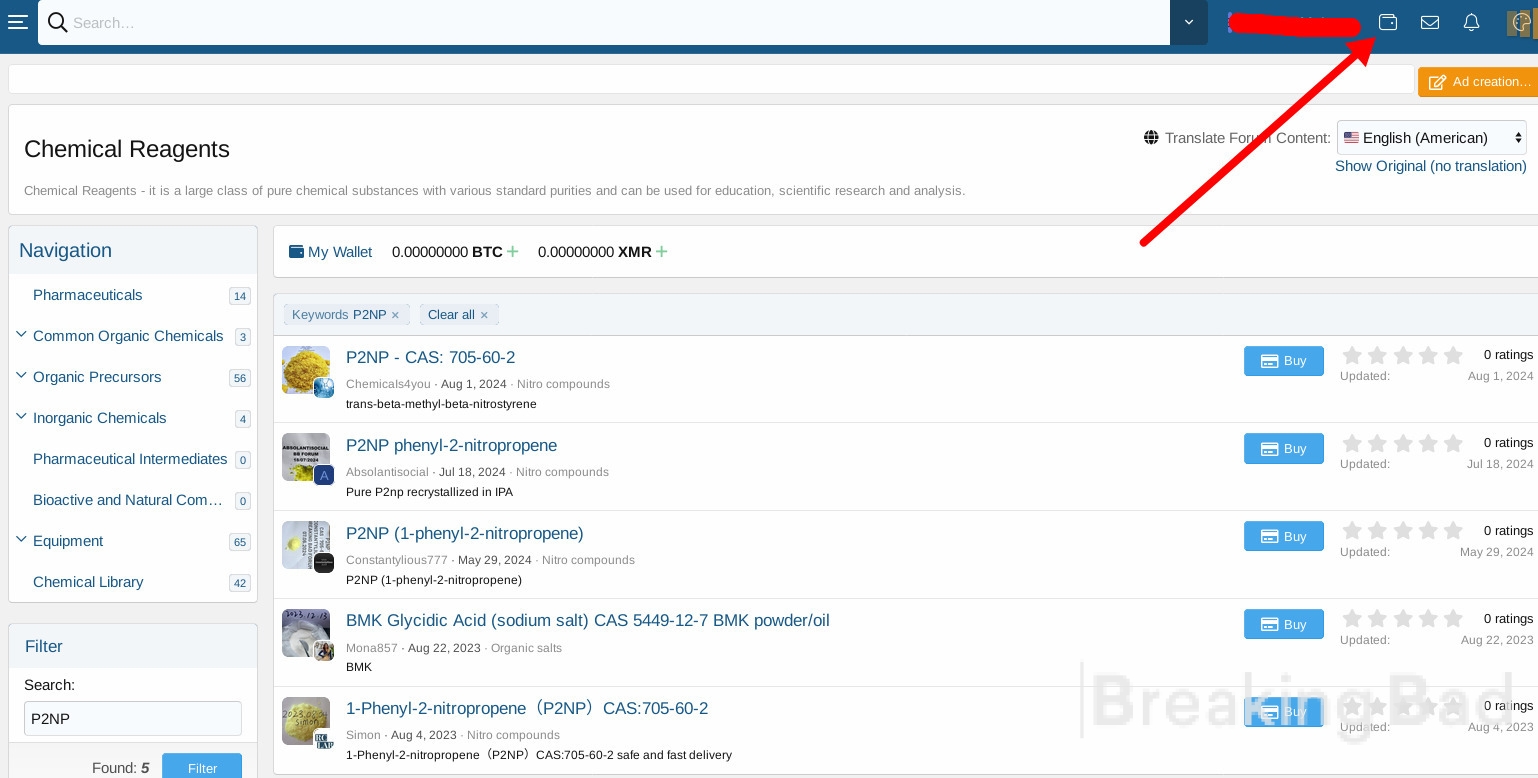The width and height of the screenshot is (1538, 778).
Task: Click the third rating star of BMK Glycidic Acid
Action: coord(1403,619)
